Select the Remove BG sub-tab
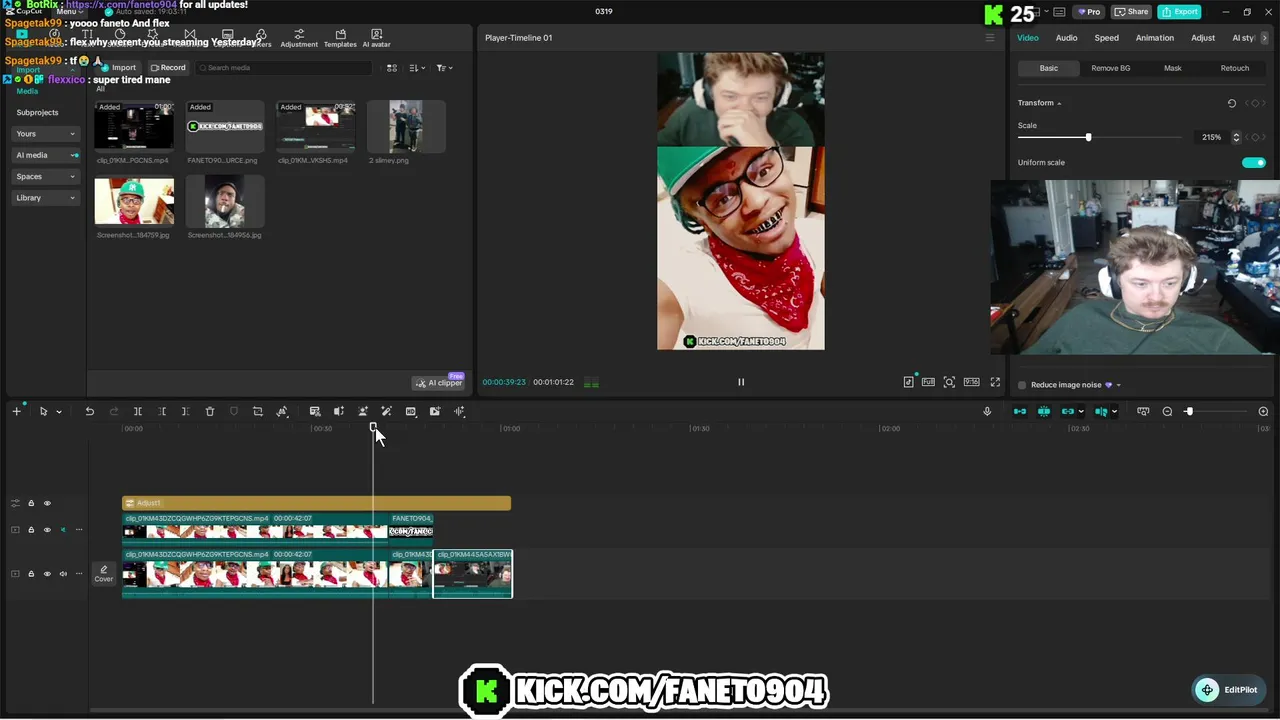Screen dimensions: 1280x720 1110,68
